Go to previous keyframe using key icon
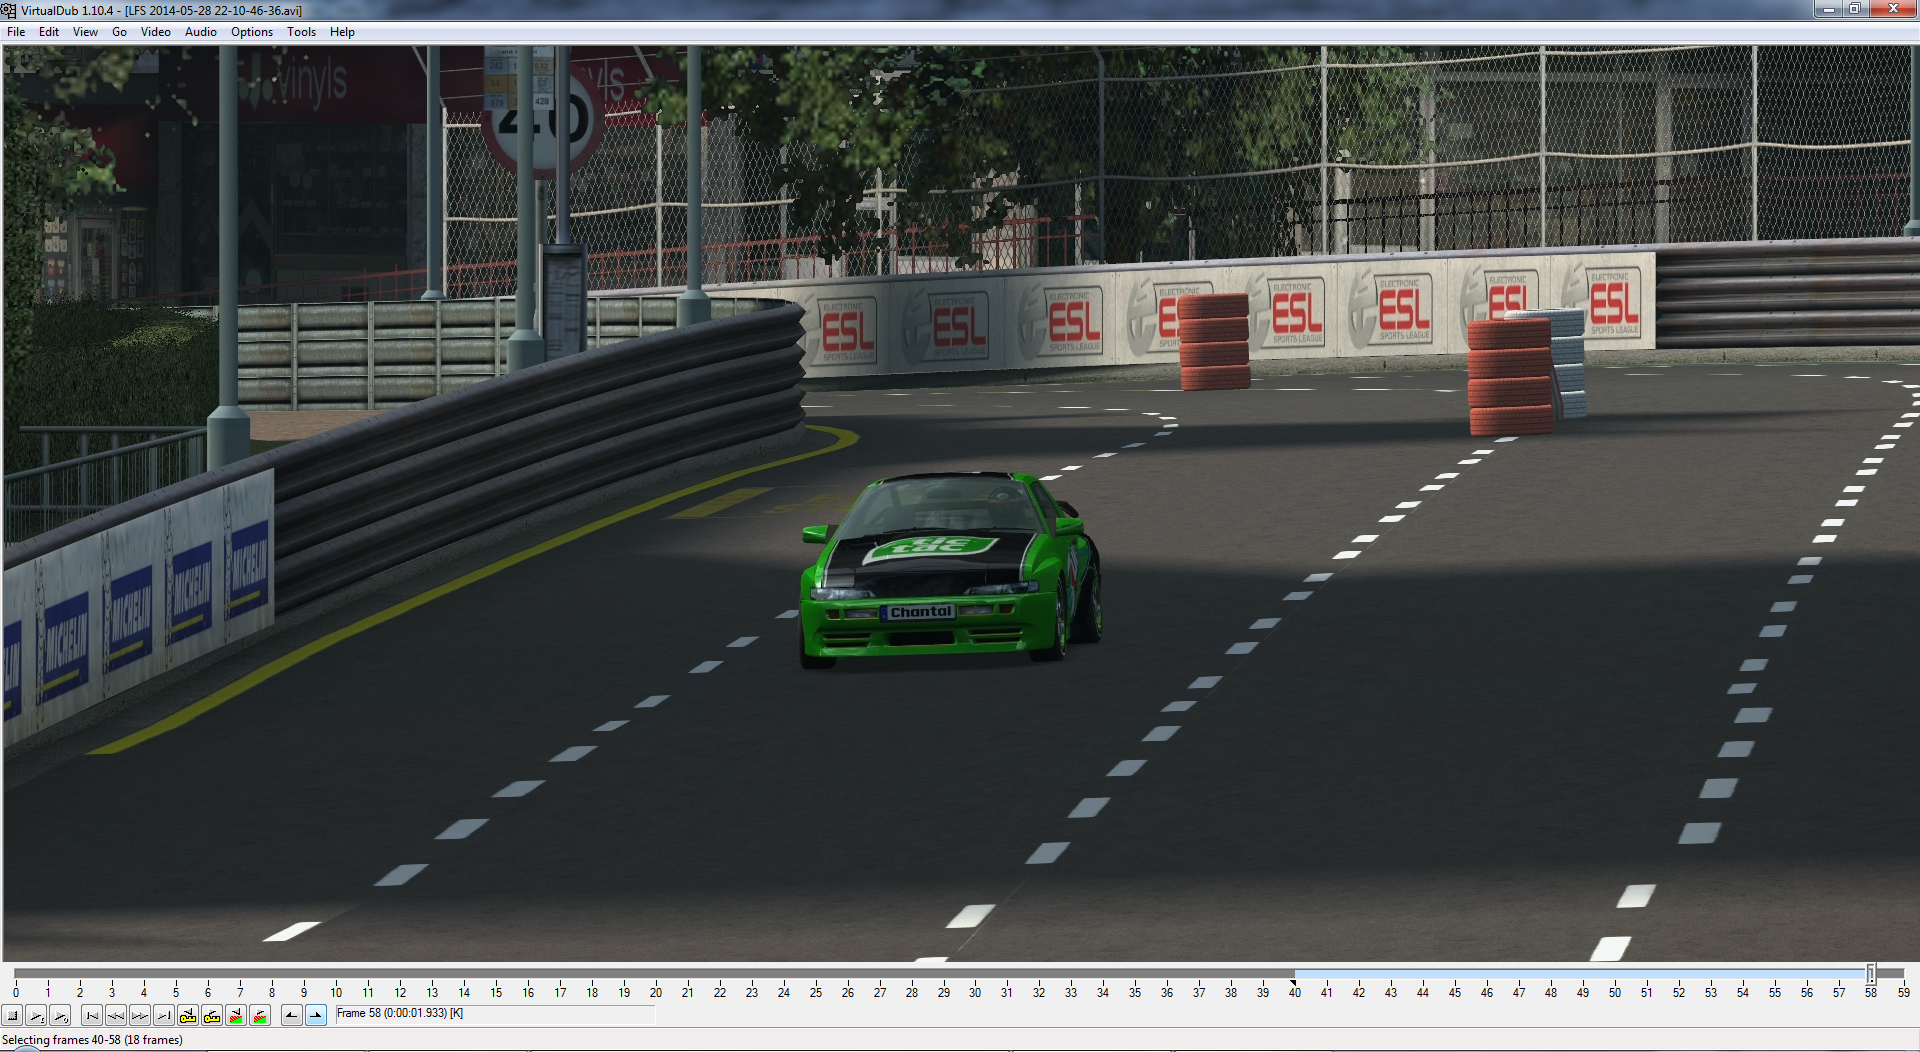Screen dimensions: 1920x1052 [188, 1016]
